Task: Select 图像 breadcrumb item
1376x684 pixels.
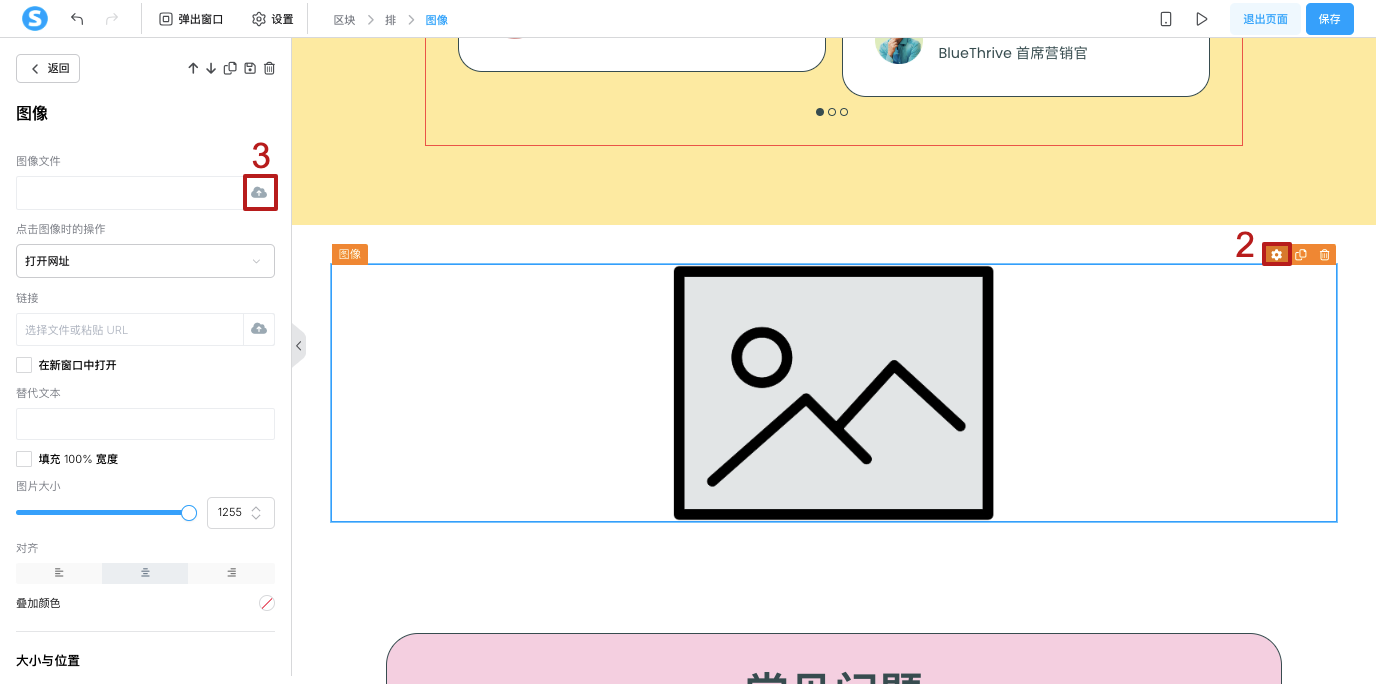Action: pyautogui.click(x=437, y=20)
